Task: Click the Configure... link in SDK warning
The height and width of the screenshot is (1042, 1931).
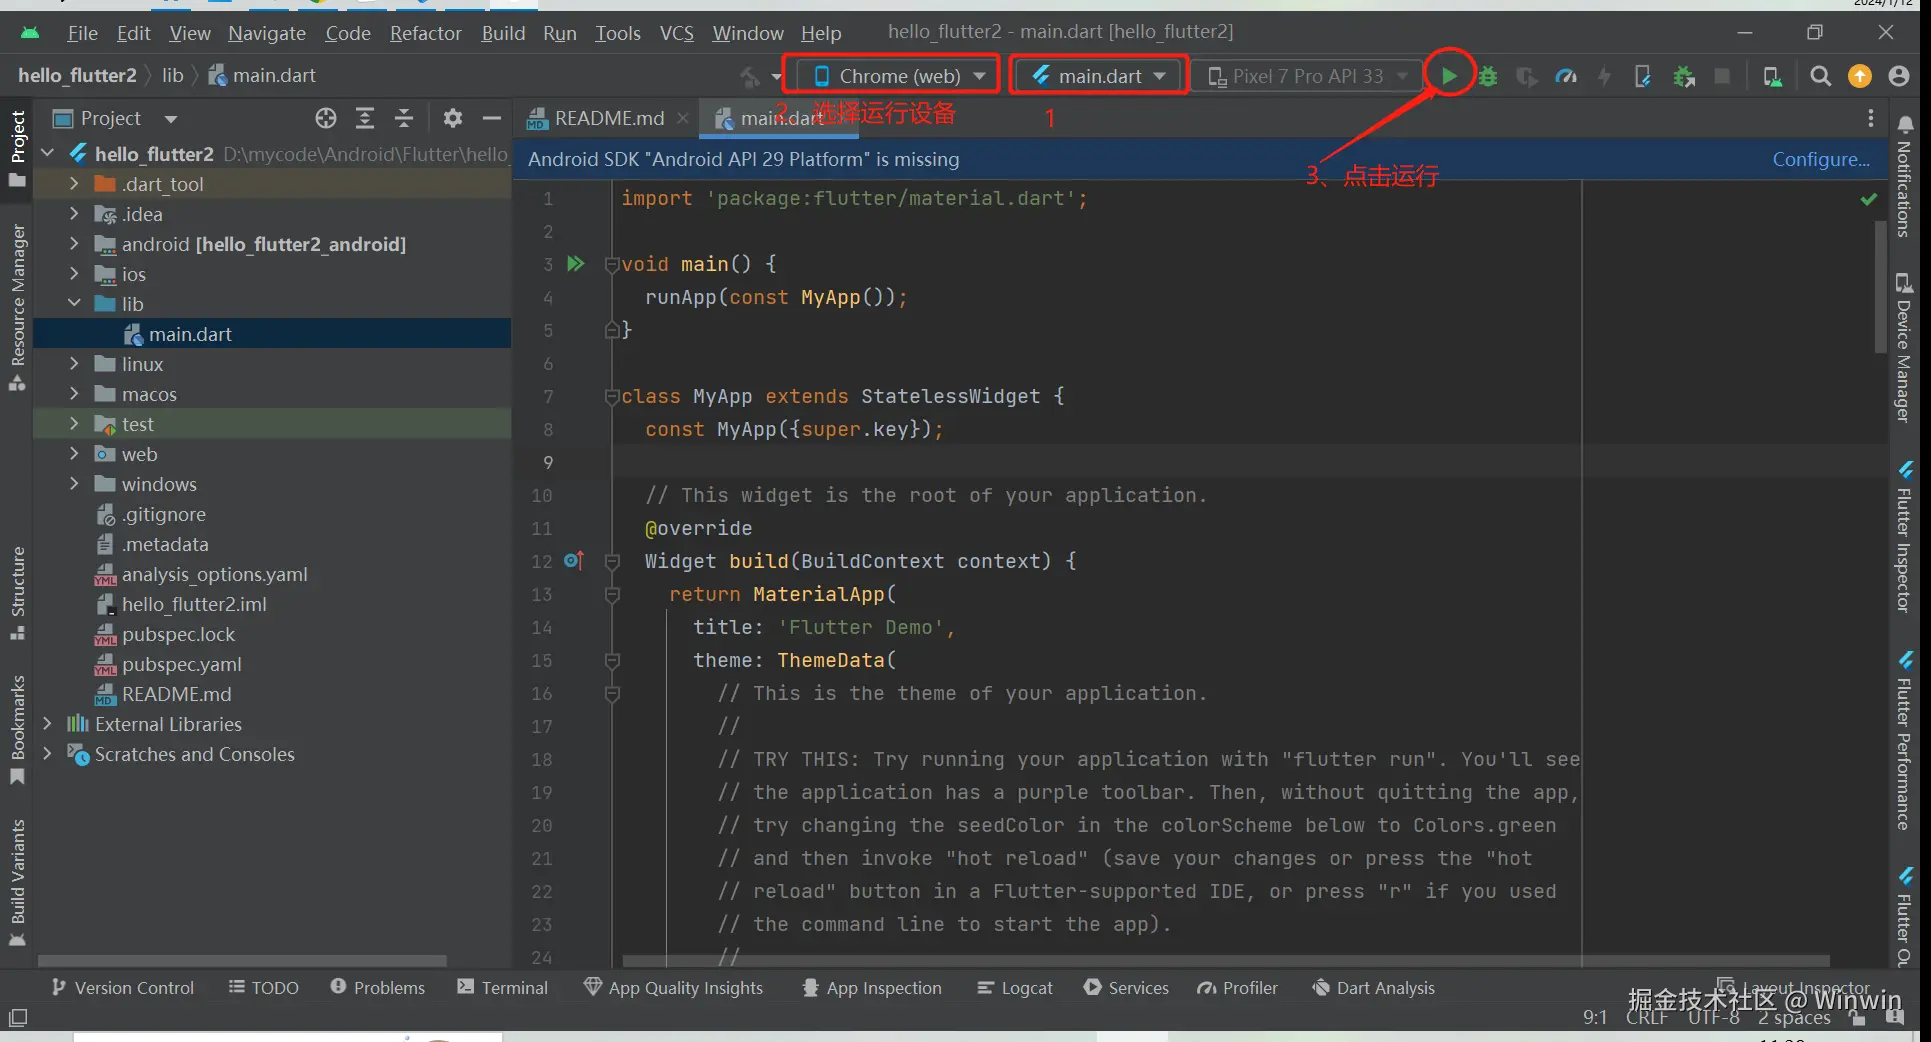Action: coord(1820,159)
